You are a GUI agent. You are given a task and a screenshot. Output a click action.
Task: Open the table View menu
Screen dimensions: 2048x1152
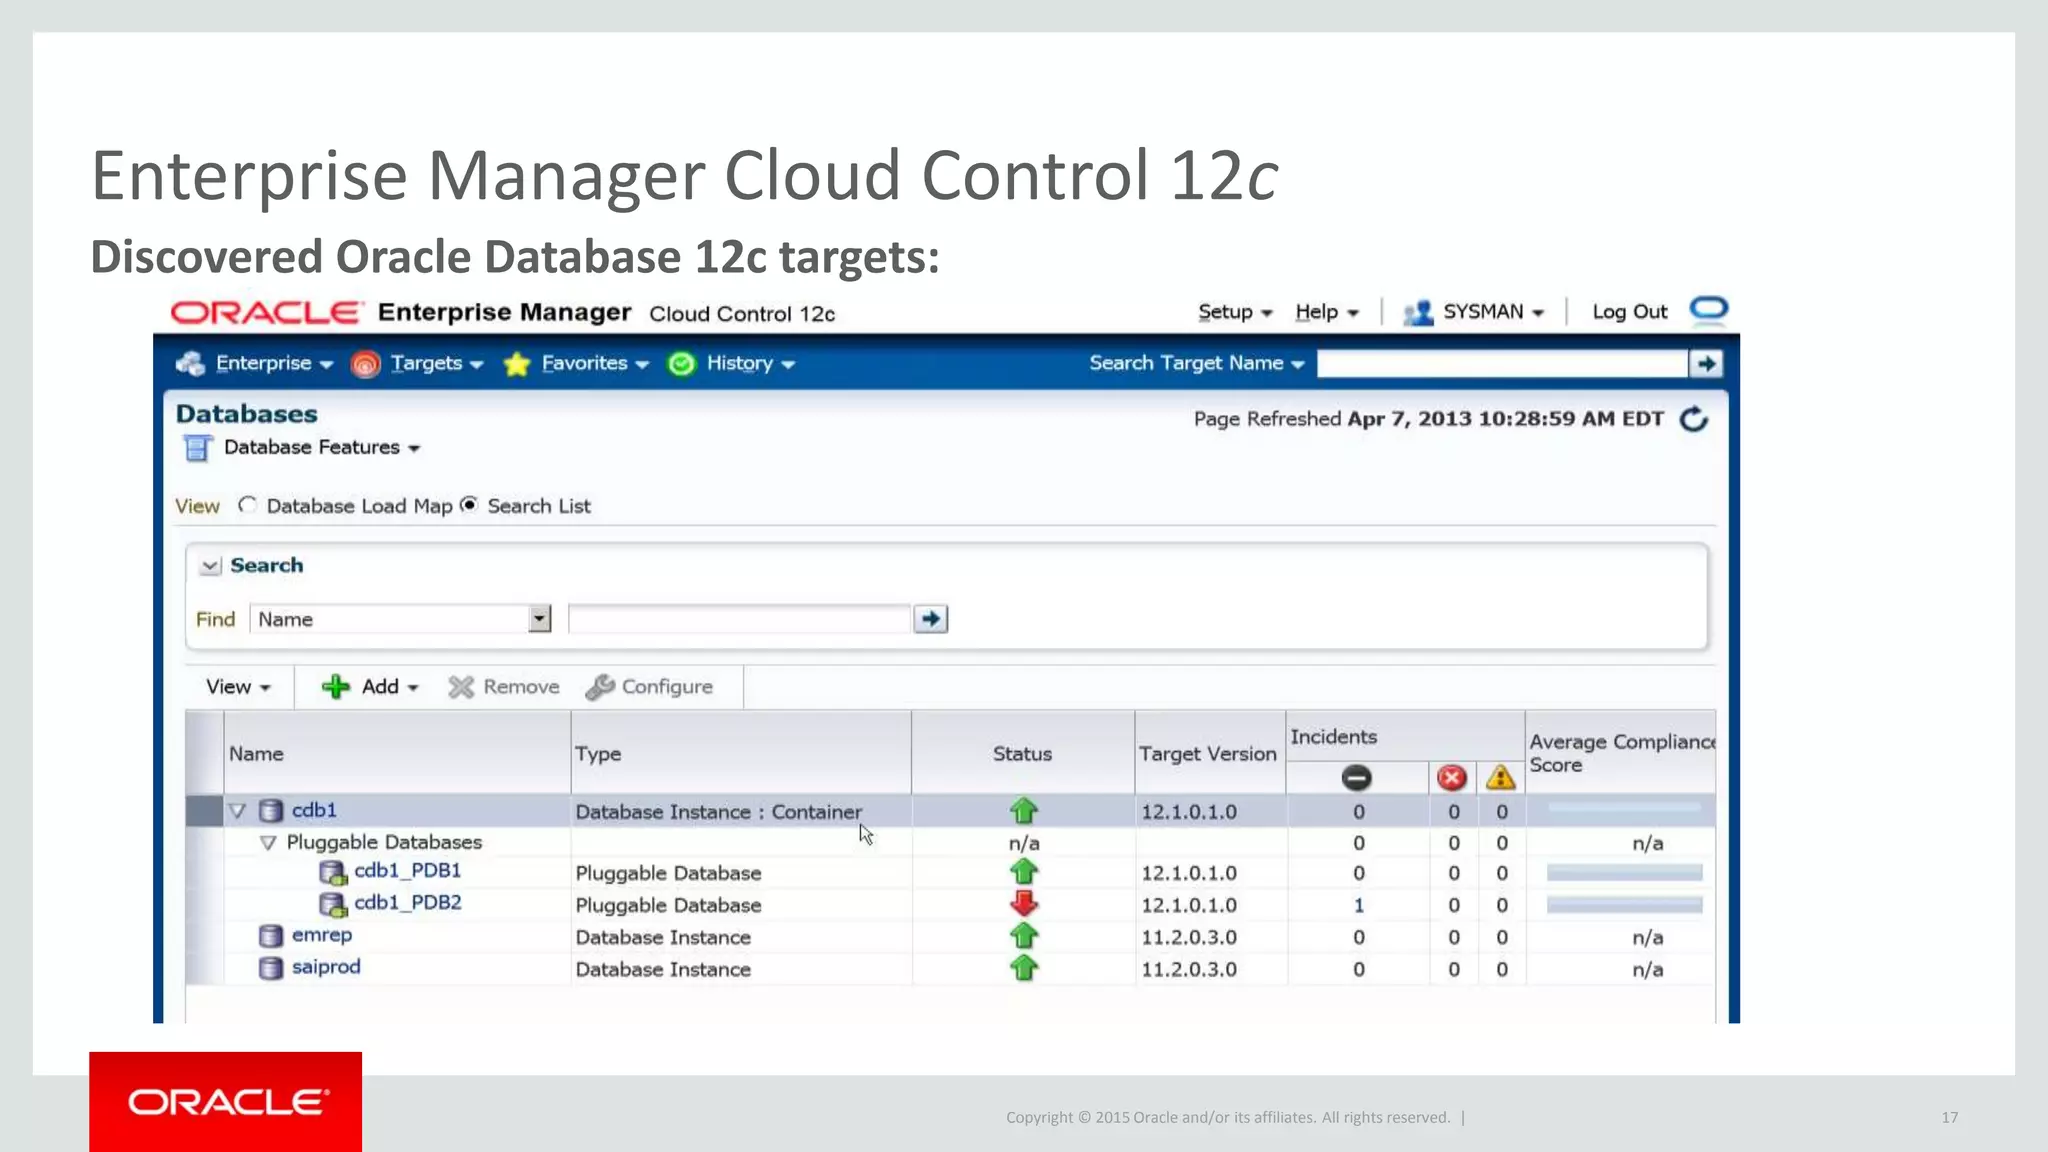(x=238, y=687)
